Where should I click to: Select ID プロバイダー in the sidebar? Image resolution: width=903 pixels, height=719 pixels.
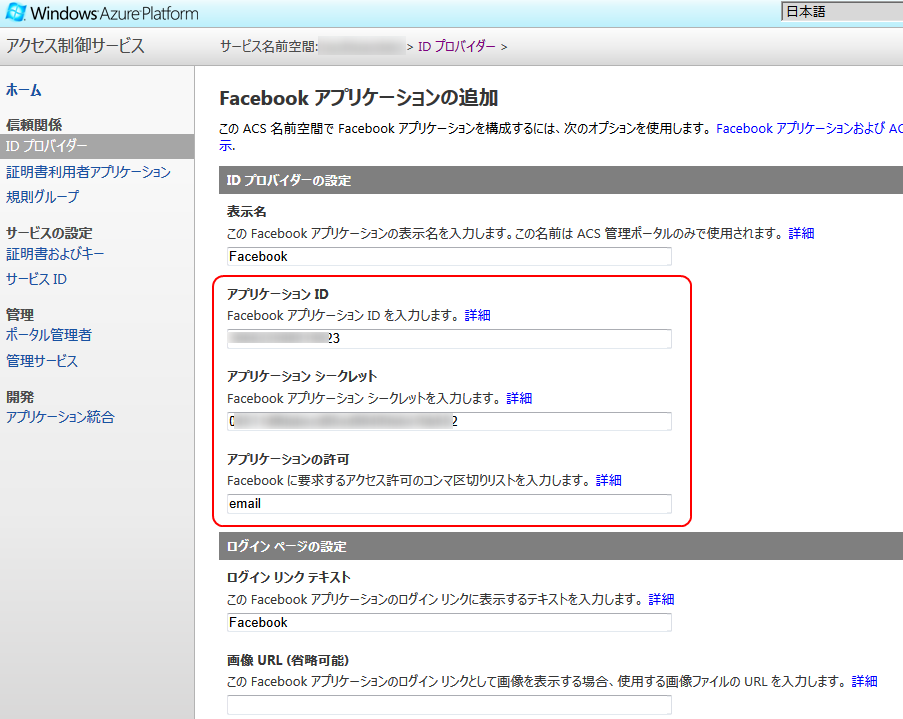click(97, 146)
